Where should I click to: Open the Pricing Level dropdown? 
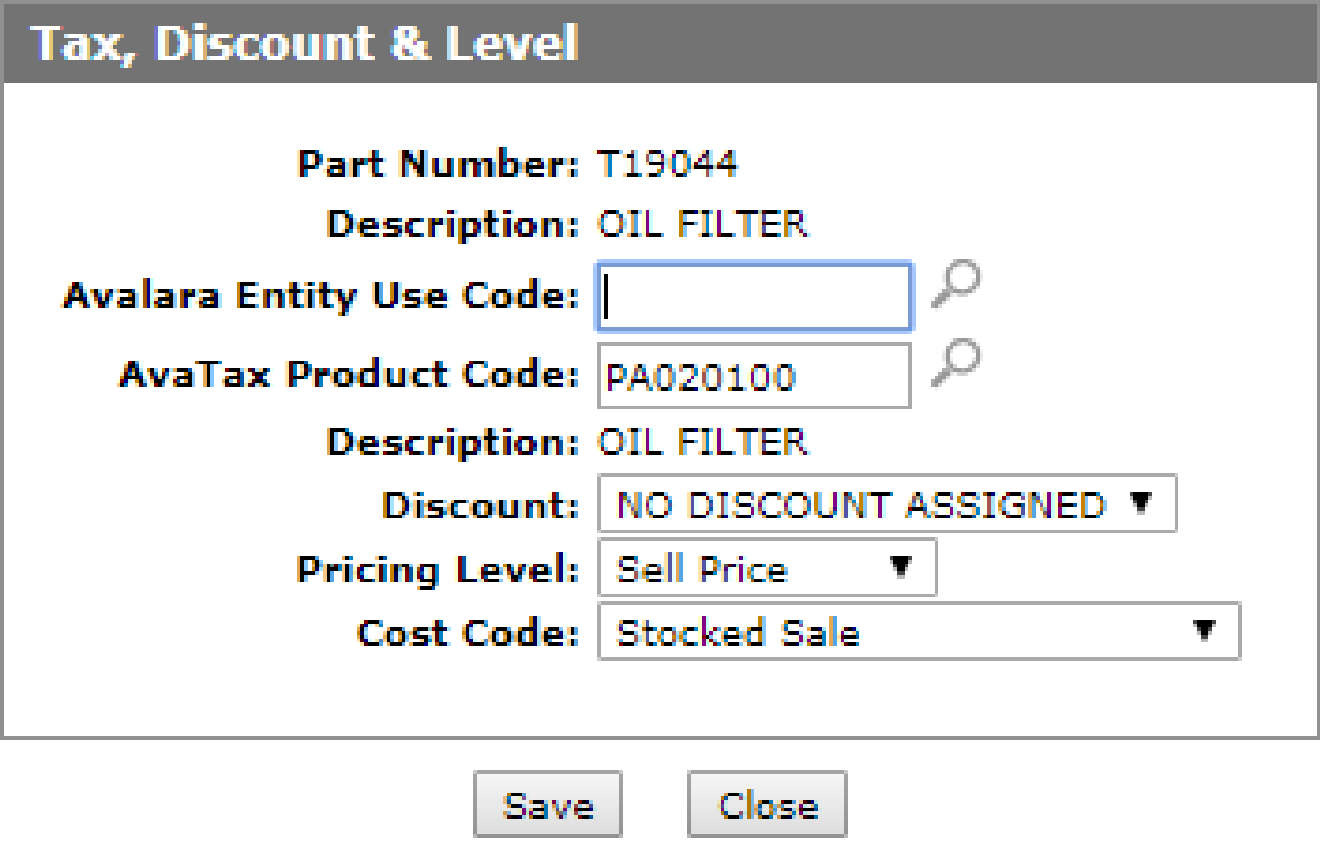[767, 568]
